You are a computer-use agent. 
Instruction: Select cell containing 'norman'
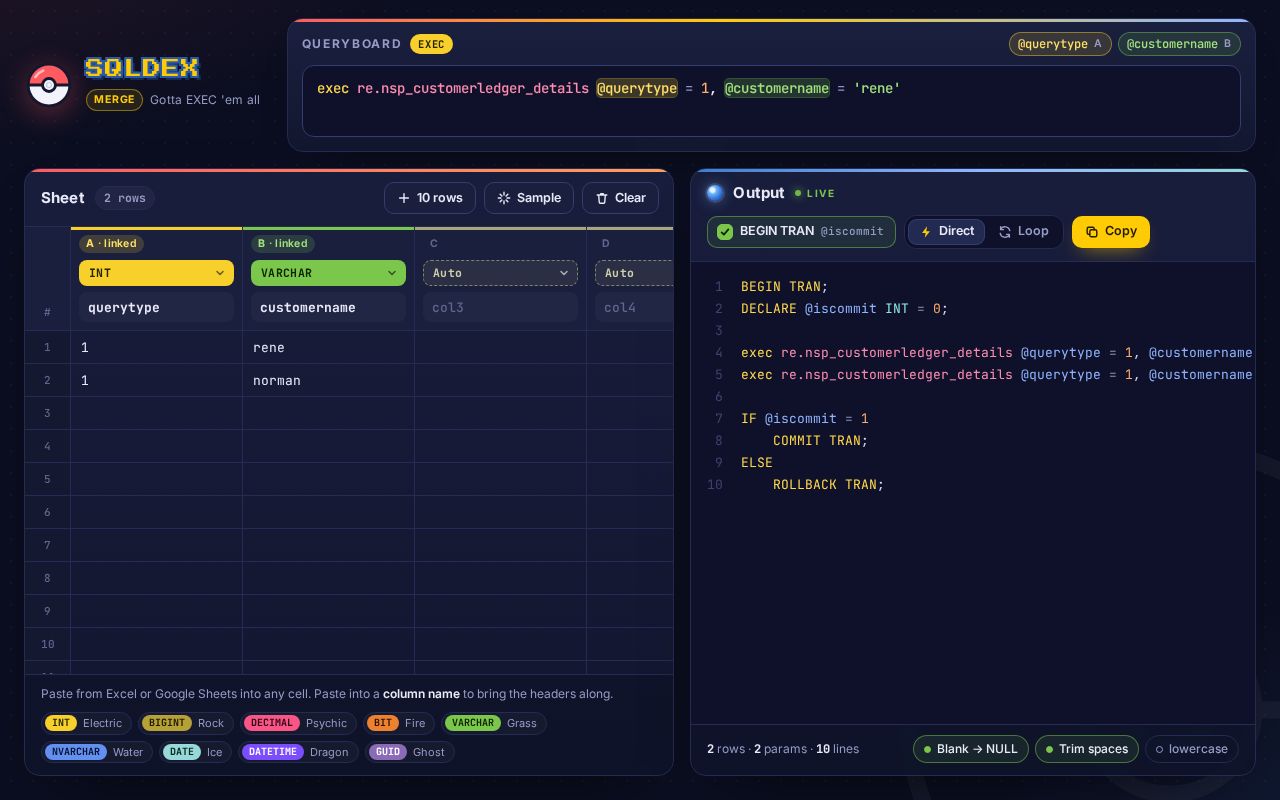click(x=328, y=380)
